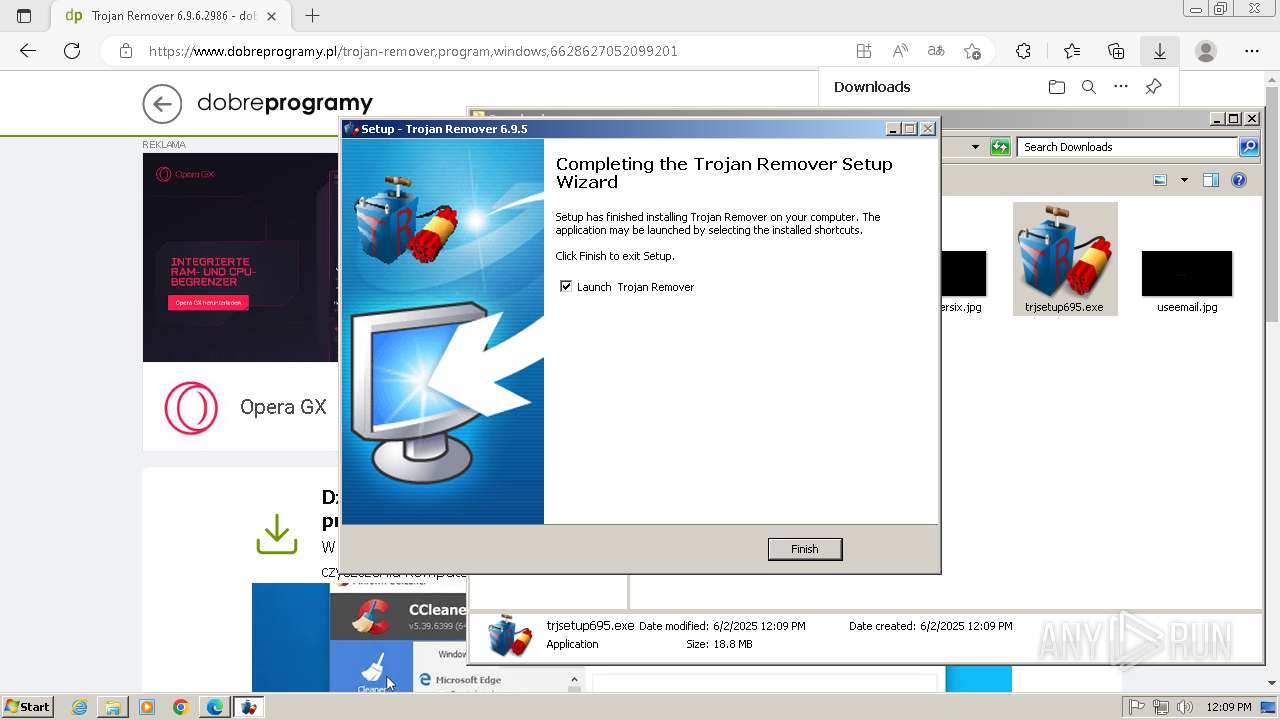This screenshot has width=1280, height=720.
Task: Click Finish to exit Trojan Remover Setup
Action: point(805,549)
